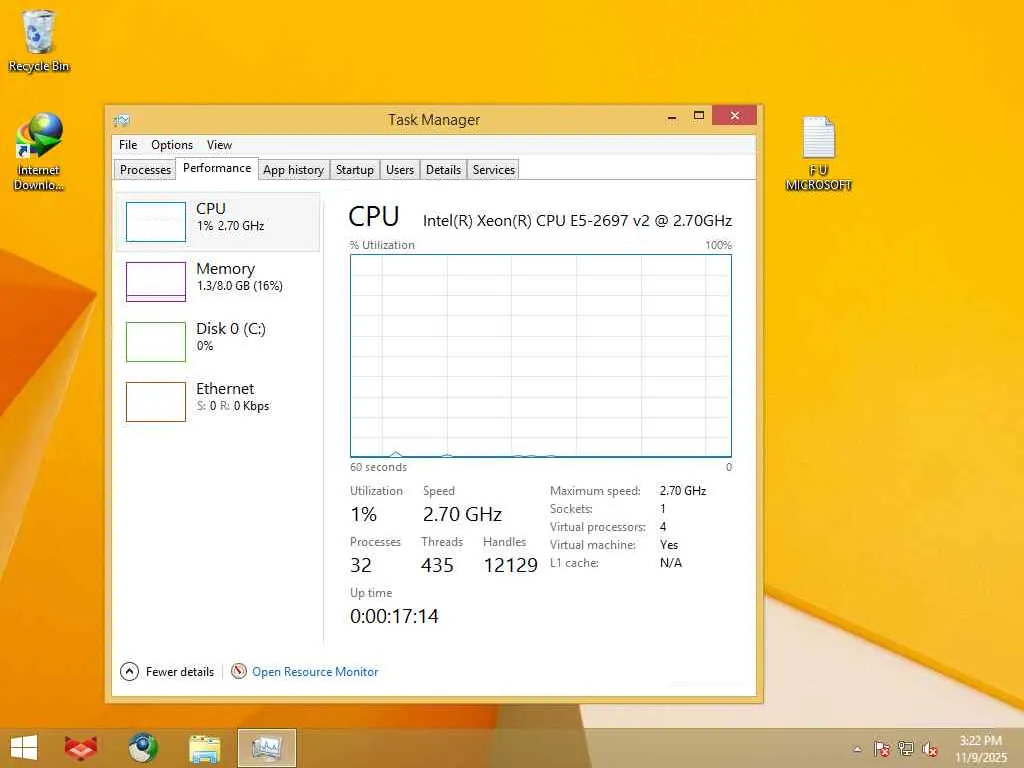This screenshot has width=1024, height=768.
Task: Open the Options menu
Action: (x=172, y=145)
